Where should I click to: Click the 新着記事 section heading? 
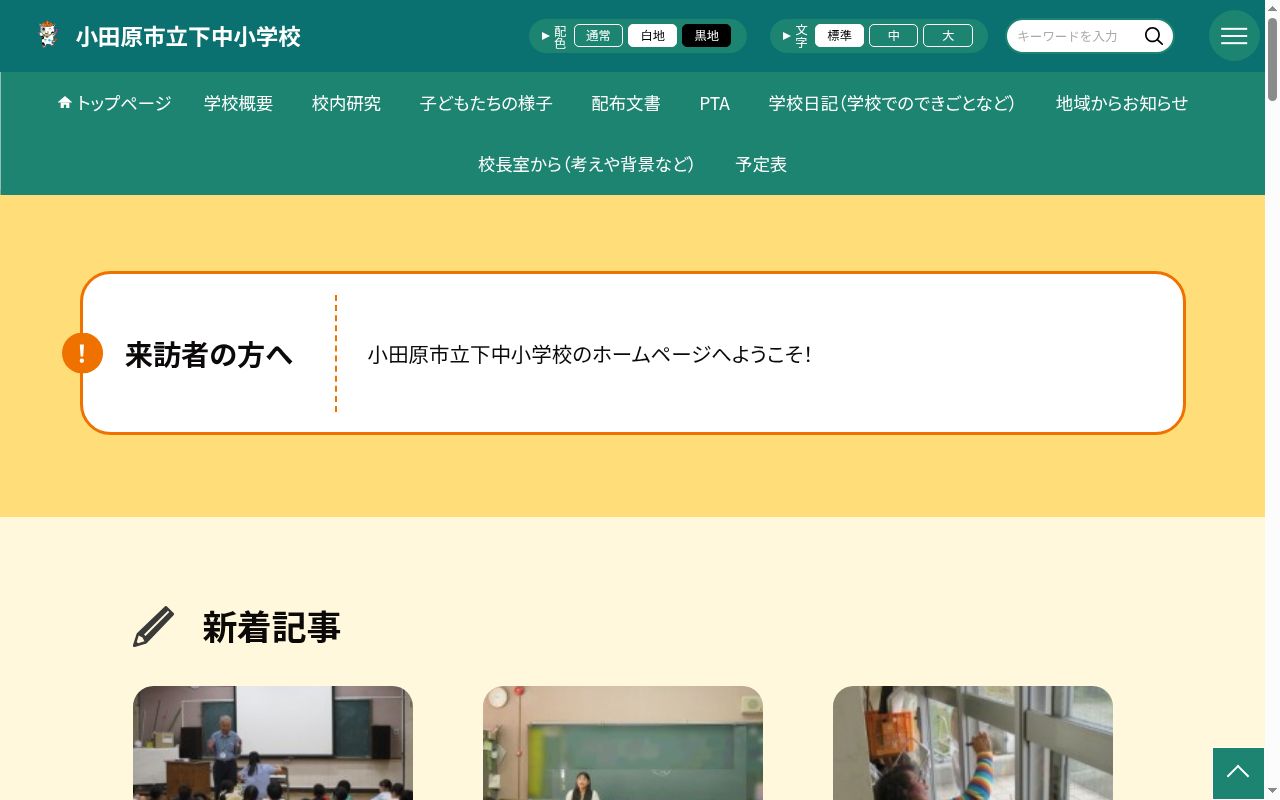[x=272, y=627]
